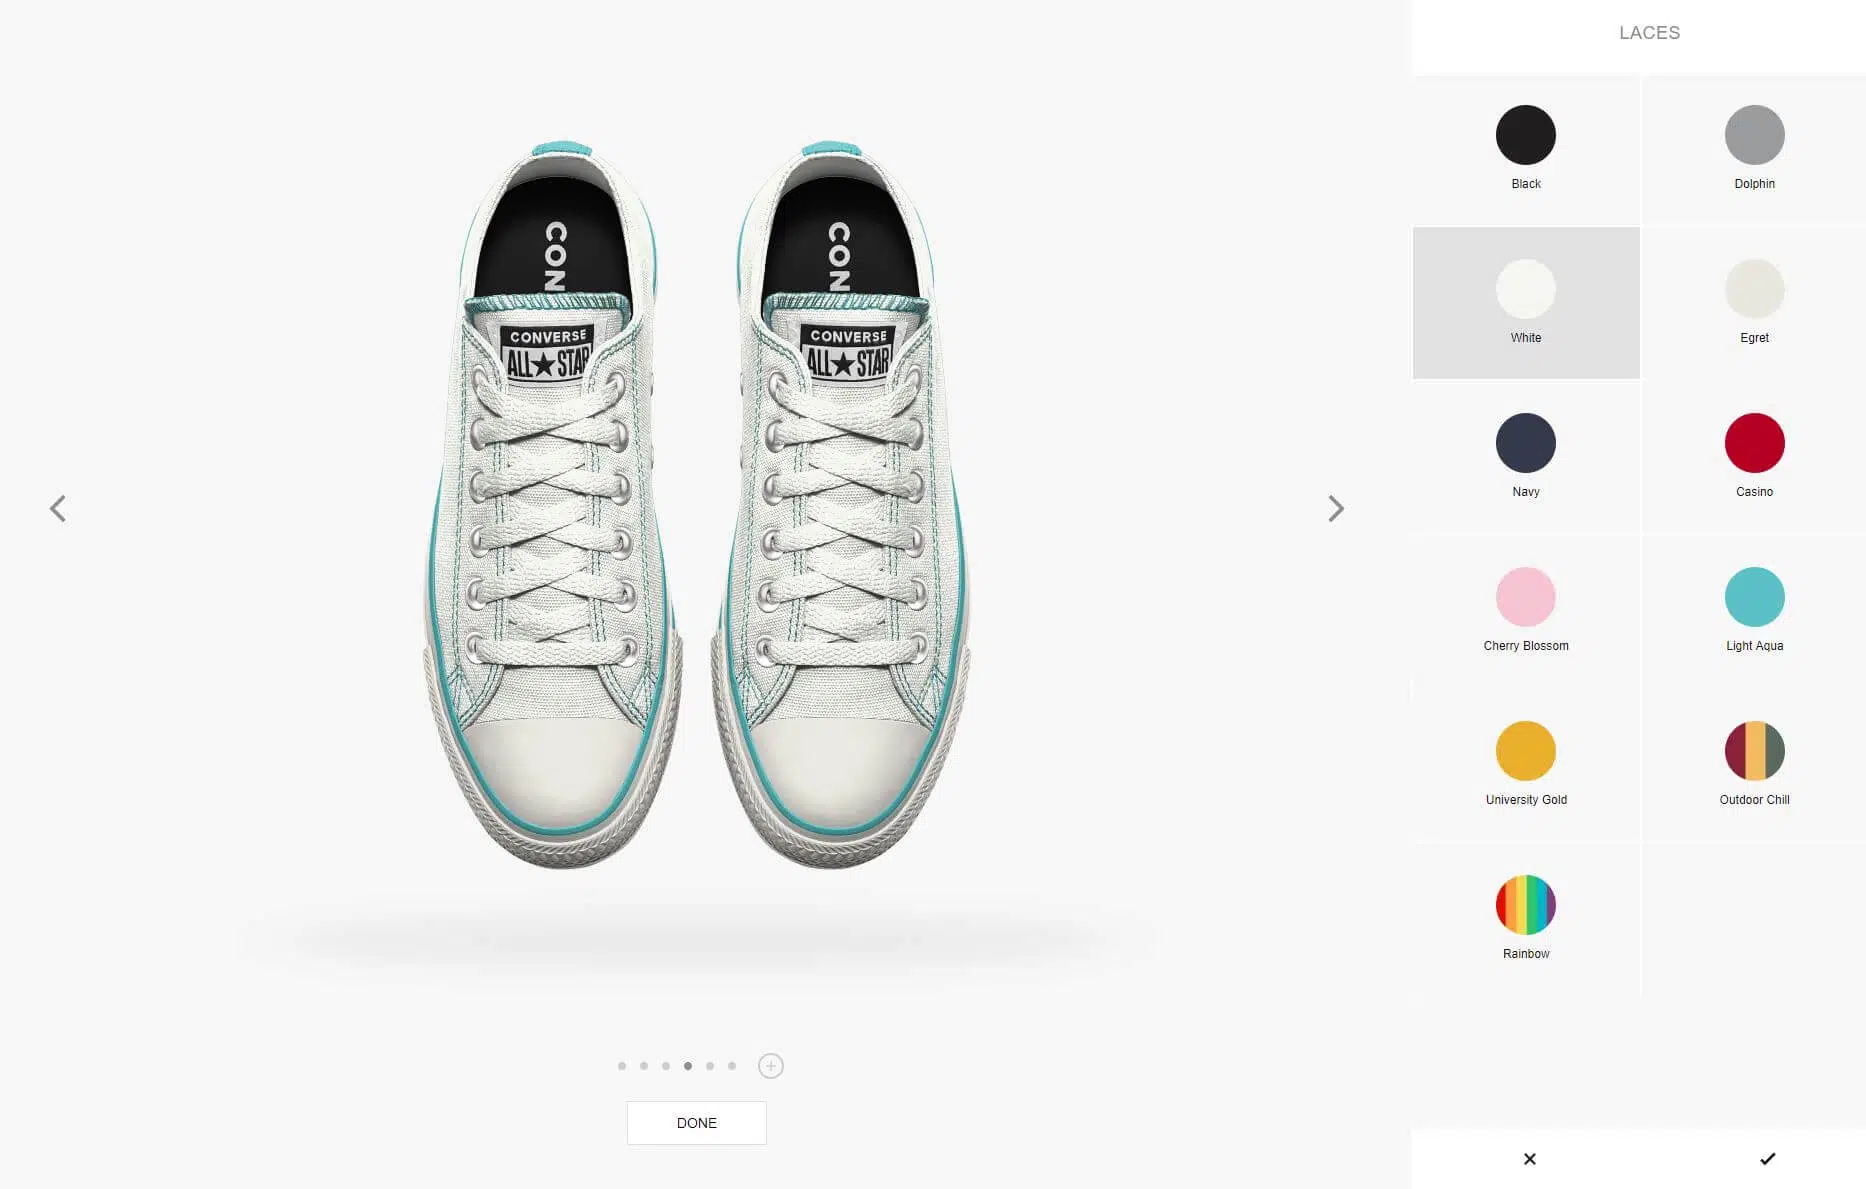The image size is (1866, 1189).
Task: Click the right arrow for the next view
Action: click(x=1336, y=509)
